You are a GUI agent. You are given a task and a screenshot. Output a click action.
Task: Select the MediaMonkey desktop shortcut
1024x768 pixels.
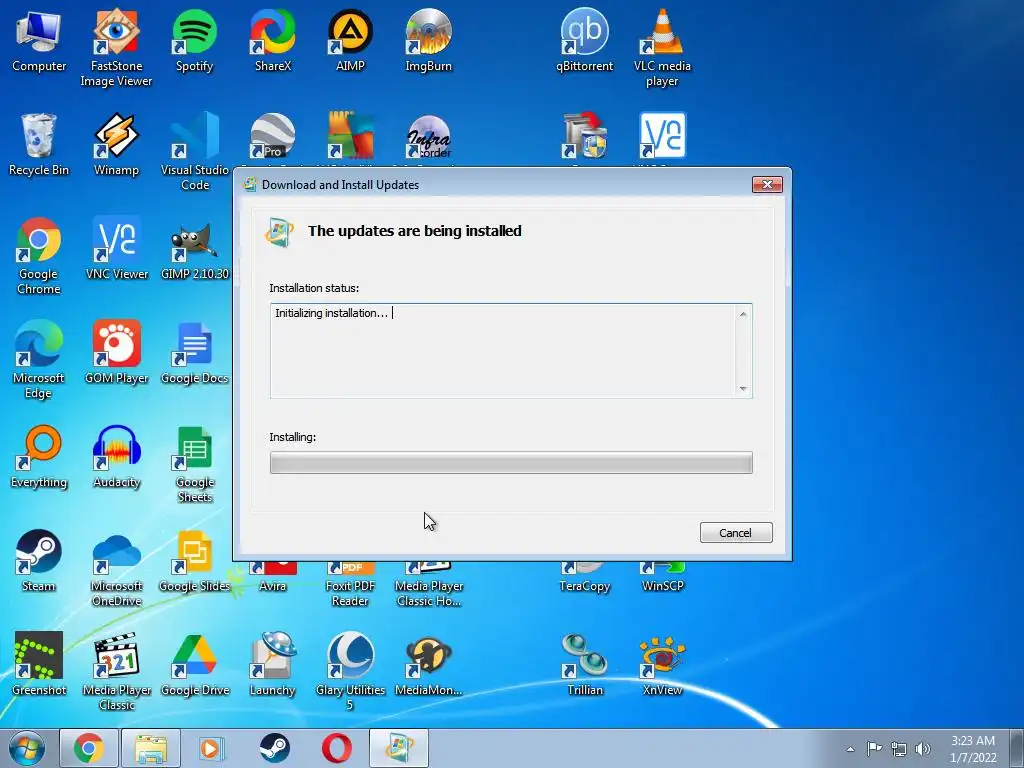[428, 665]
